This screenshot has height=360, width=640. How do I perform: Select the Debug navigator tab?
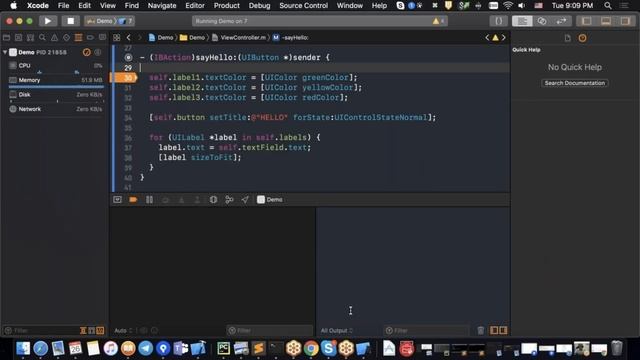(78, 38)
